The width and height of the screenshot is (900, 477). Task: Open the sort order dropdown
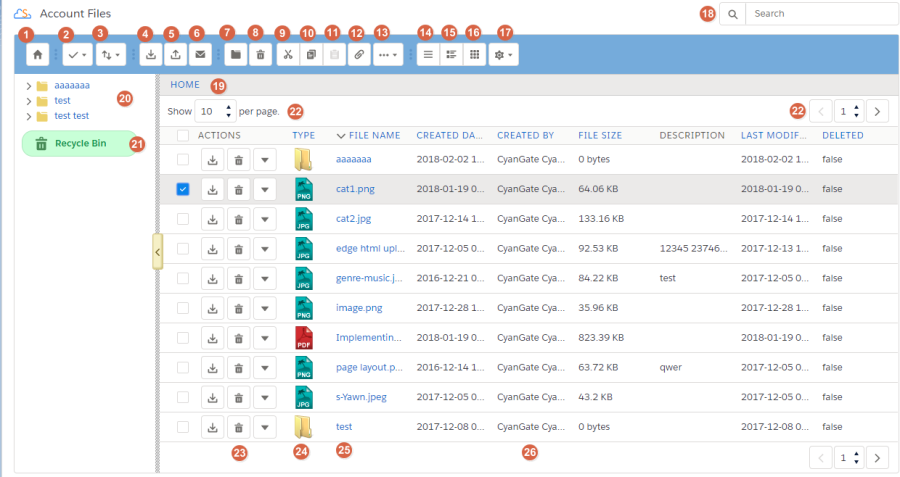pyautogui.click(x=110, y=54)
